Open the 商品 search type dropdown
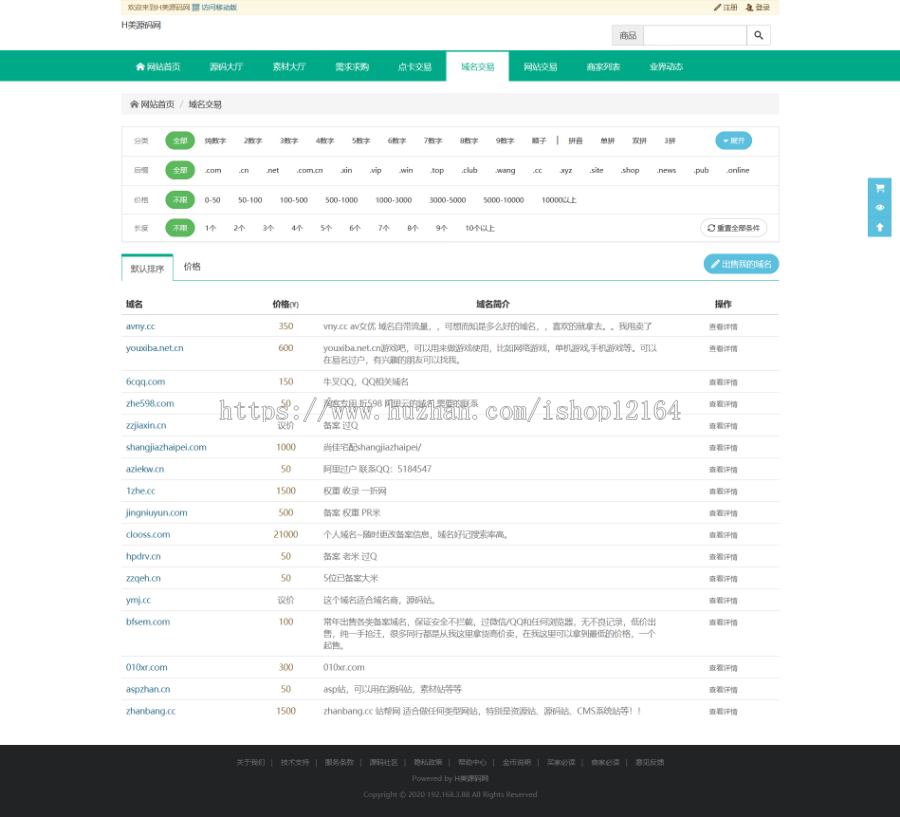This screenshot has height=817, width=900. tap(628, 35)
